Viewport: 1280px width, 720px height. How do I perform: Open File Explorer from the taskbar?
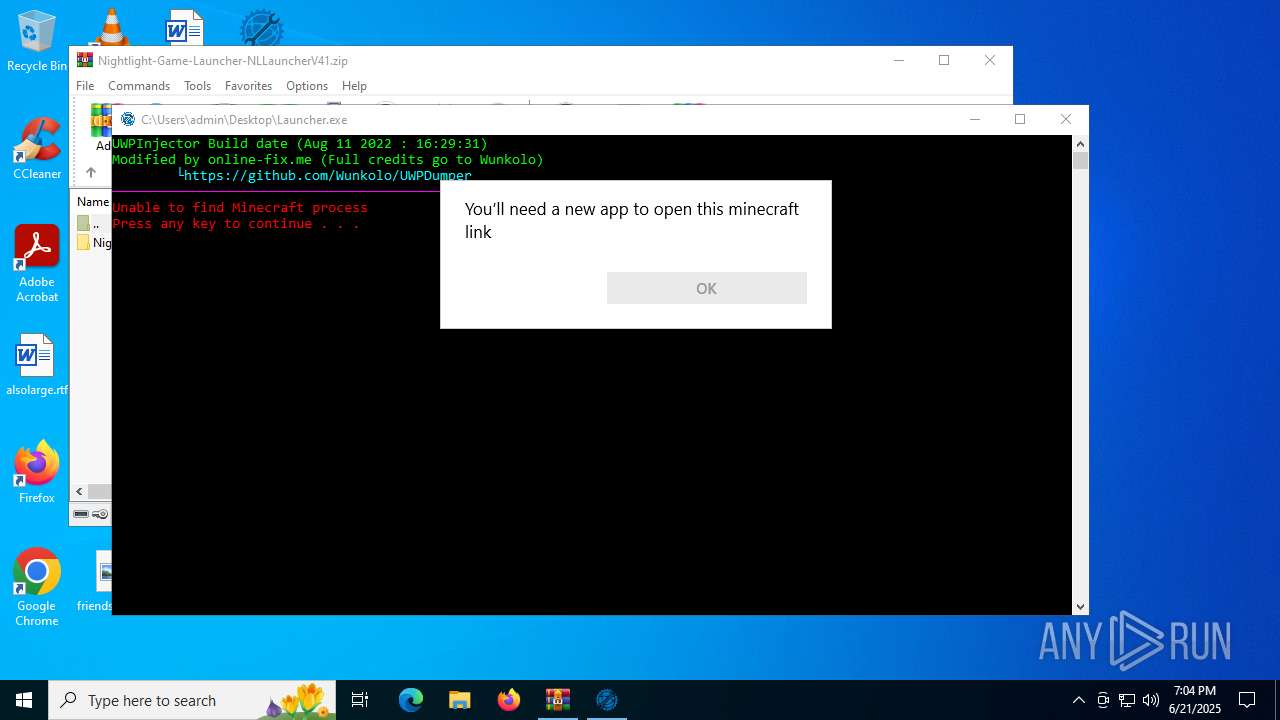[459, 700]
